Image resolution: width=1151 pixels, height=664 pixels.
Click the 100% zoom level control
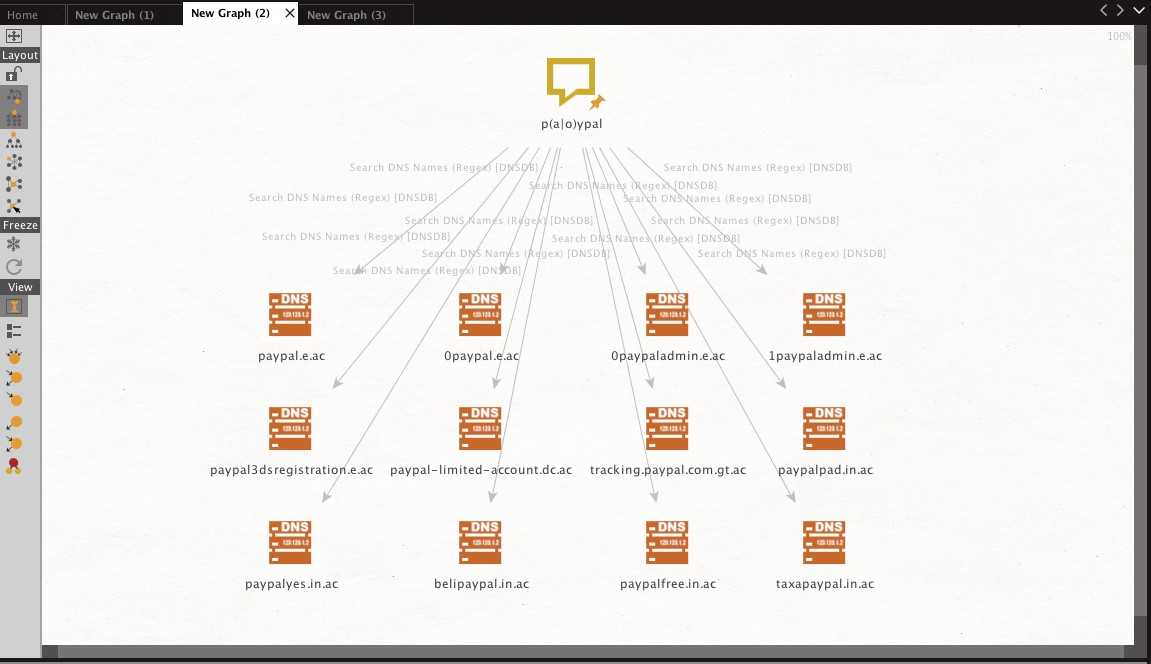[x=1118, y=35]
